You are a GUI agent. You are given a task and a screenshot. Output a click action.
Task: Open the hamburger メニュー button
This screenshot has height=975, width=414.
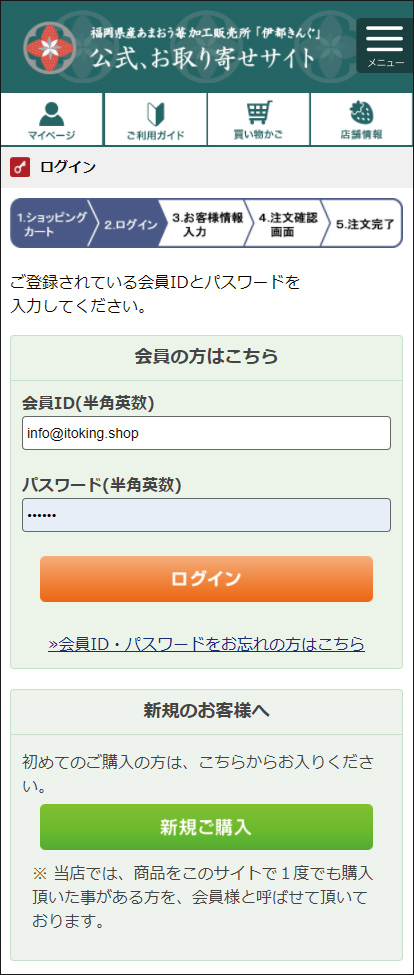point(384,45)
